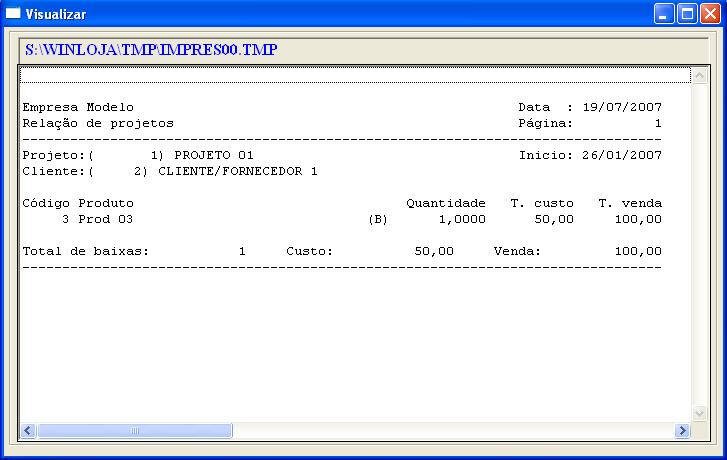The image size is (727, 460).
Task: Click the 'Total de baixas' summary line
Action: tap(85, 251)
